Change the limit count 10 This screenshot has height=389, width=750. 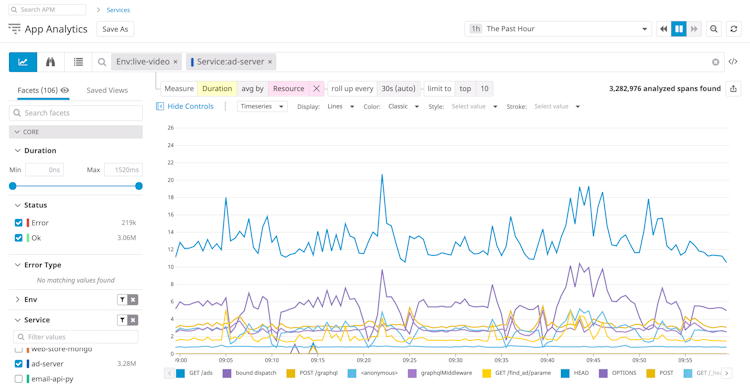(x=485, y=89)
